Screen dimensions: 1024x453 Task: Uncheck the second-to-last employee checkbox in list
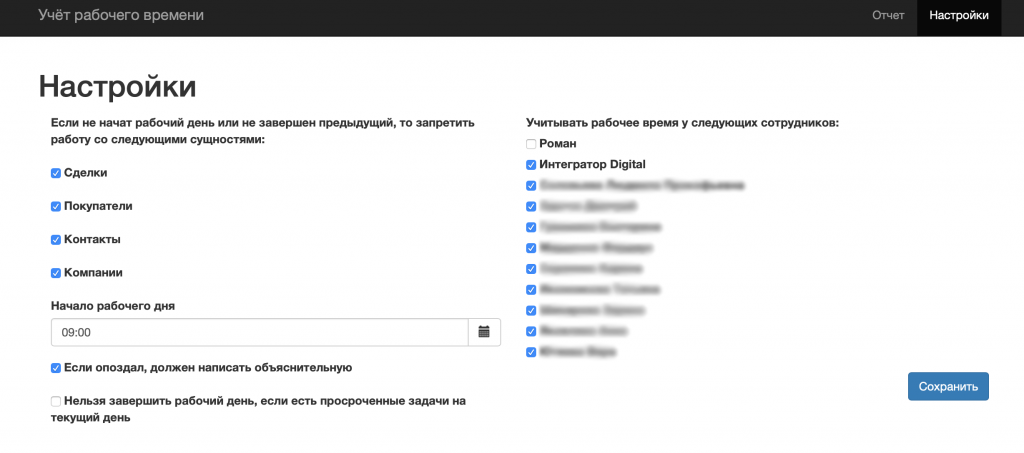click(531, 331)
